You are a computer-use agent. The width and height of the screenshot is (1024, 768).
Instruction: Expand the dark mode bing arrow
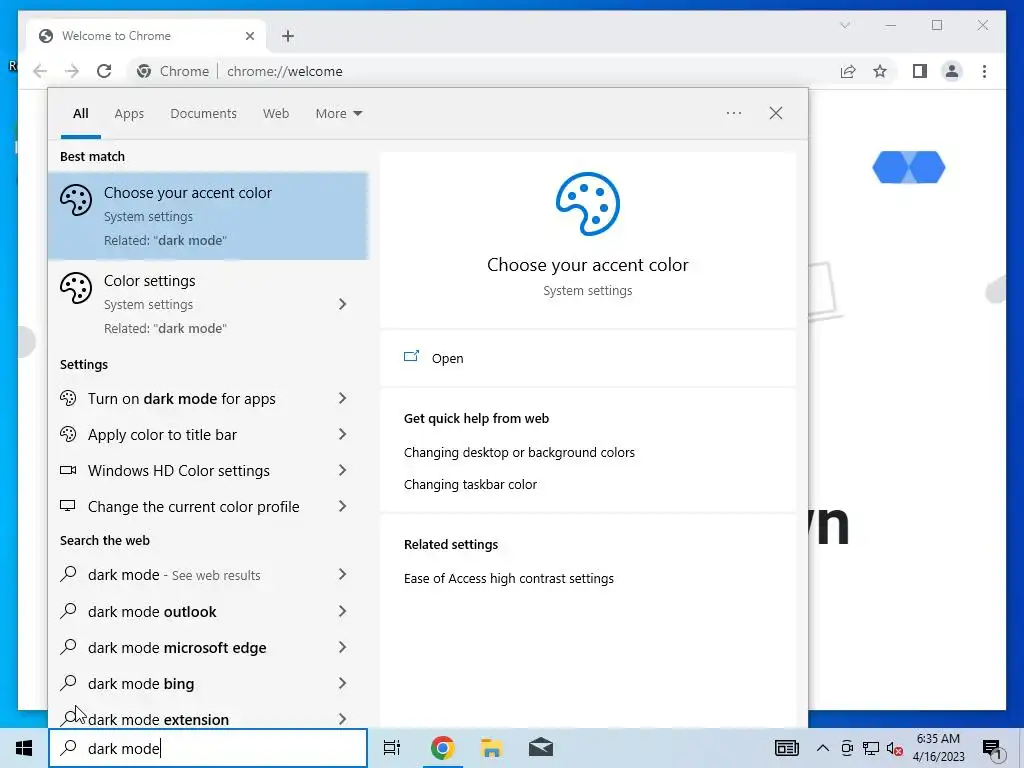coord(343,683)
